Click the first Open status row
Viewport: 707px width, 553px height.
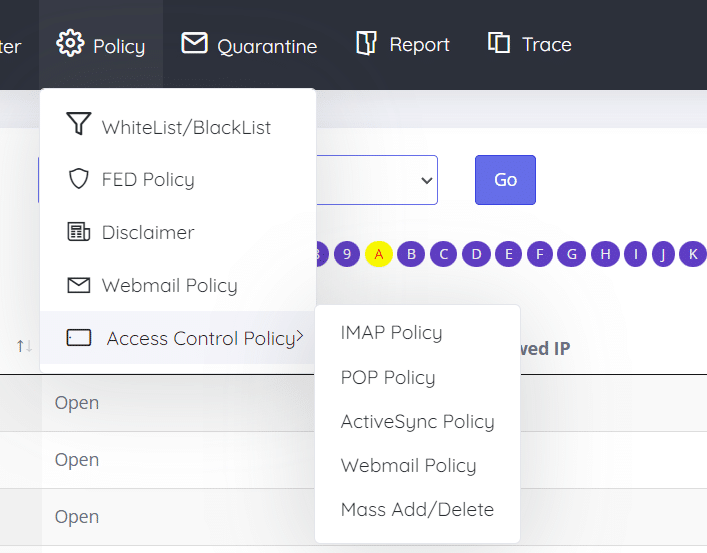pyautogui.click(x=77, y=403)
